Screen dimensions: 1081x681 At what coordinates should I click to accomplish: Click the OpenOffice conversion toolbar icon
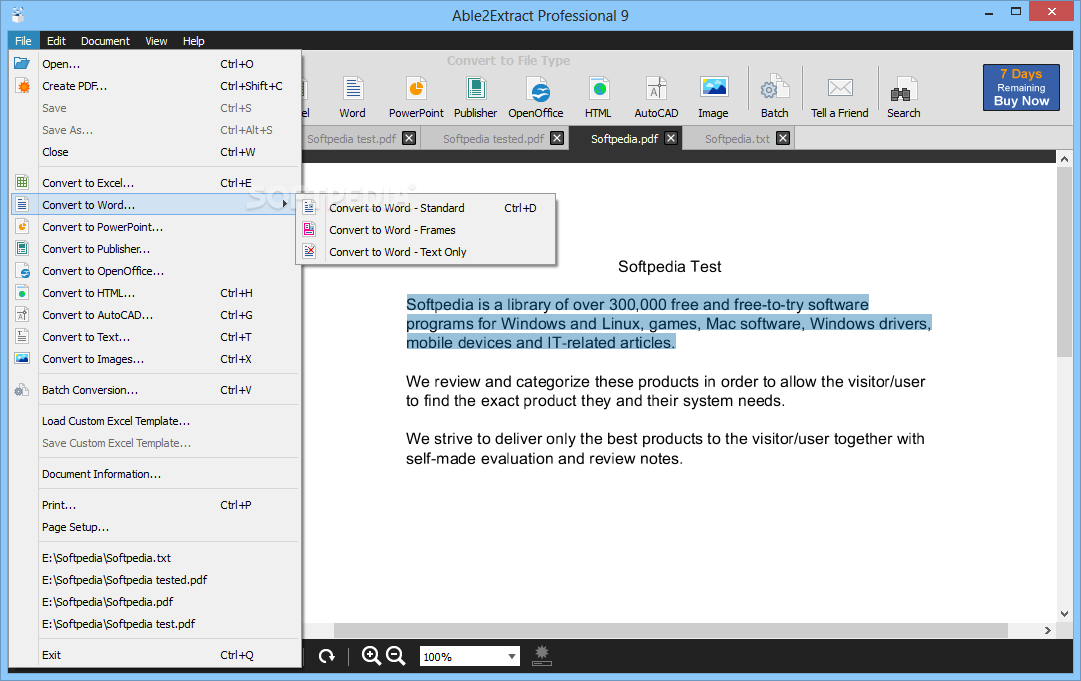[538, 90]
